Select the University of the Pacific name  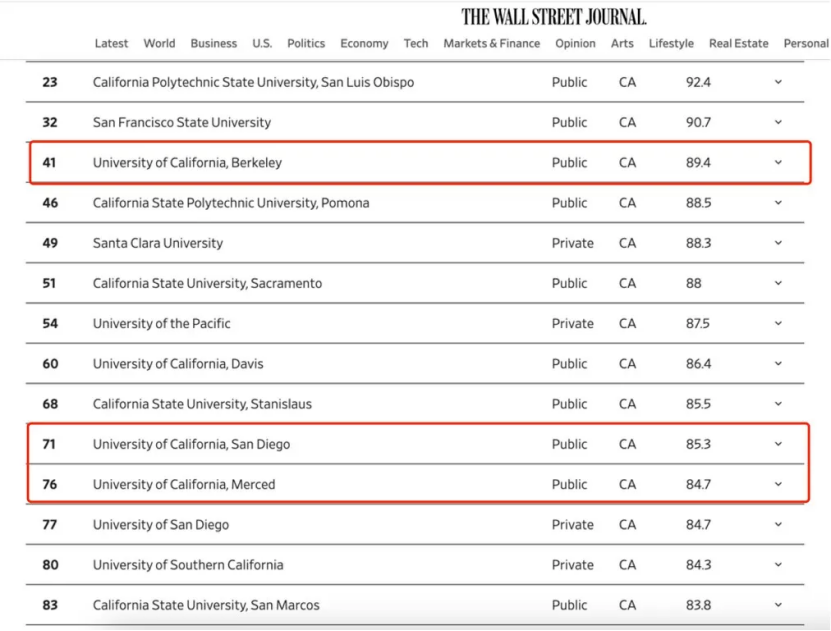click(x=162, y=324)
